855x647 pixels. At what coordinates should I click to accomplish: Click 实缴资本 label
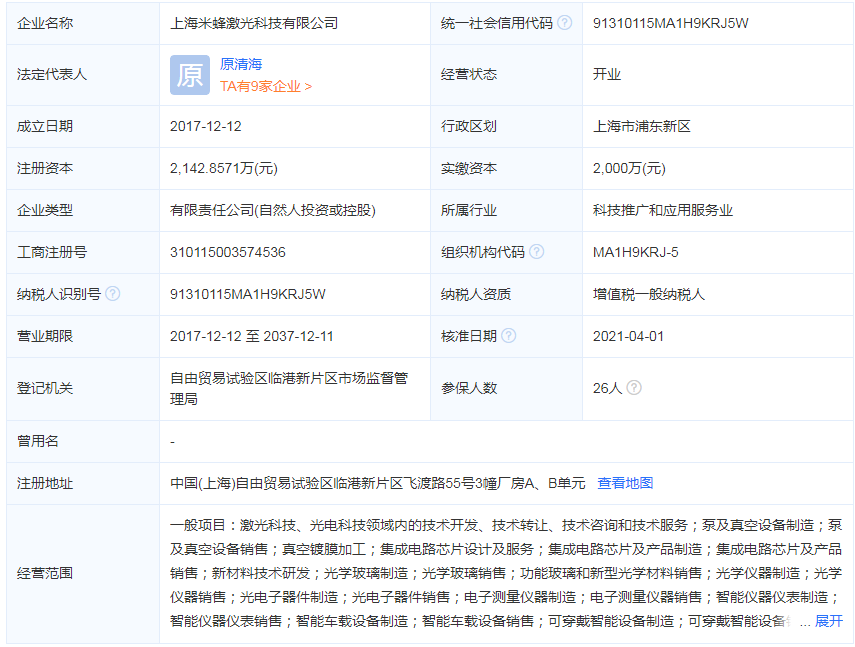tap(469, 168)
